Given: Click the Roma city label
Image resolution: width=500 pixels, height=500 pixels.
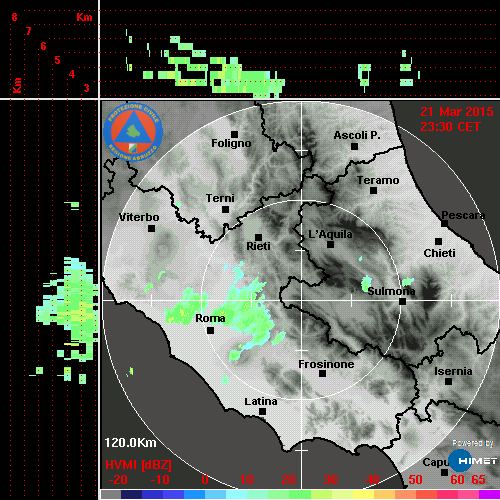Looking at the screenshot, I should tap(210, 318).
